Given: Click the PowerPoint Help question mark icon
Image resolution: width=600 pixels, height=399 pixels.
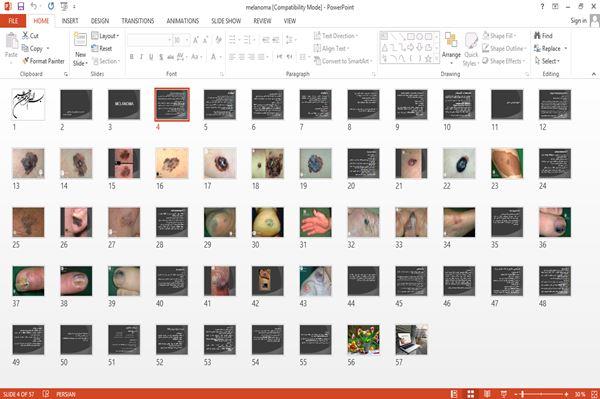Looking at the screenshot, I should (542, 6).
